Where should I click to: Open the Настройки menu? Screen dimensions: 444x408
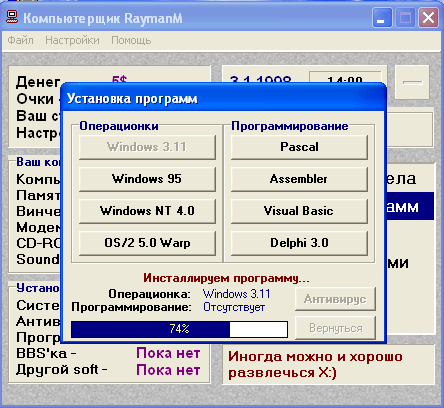[72, 40]
